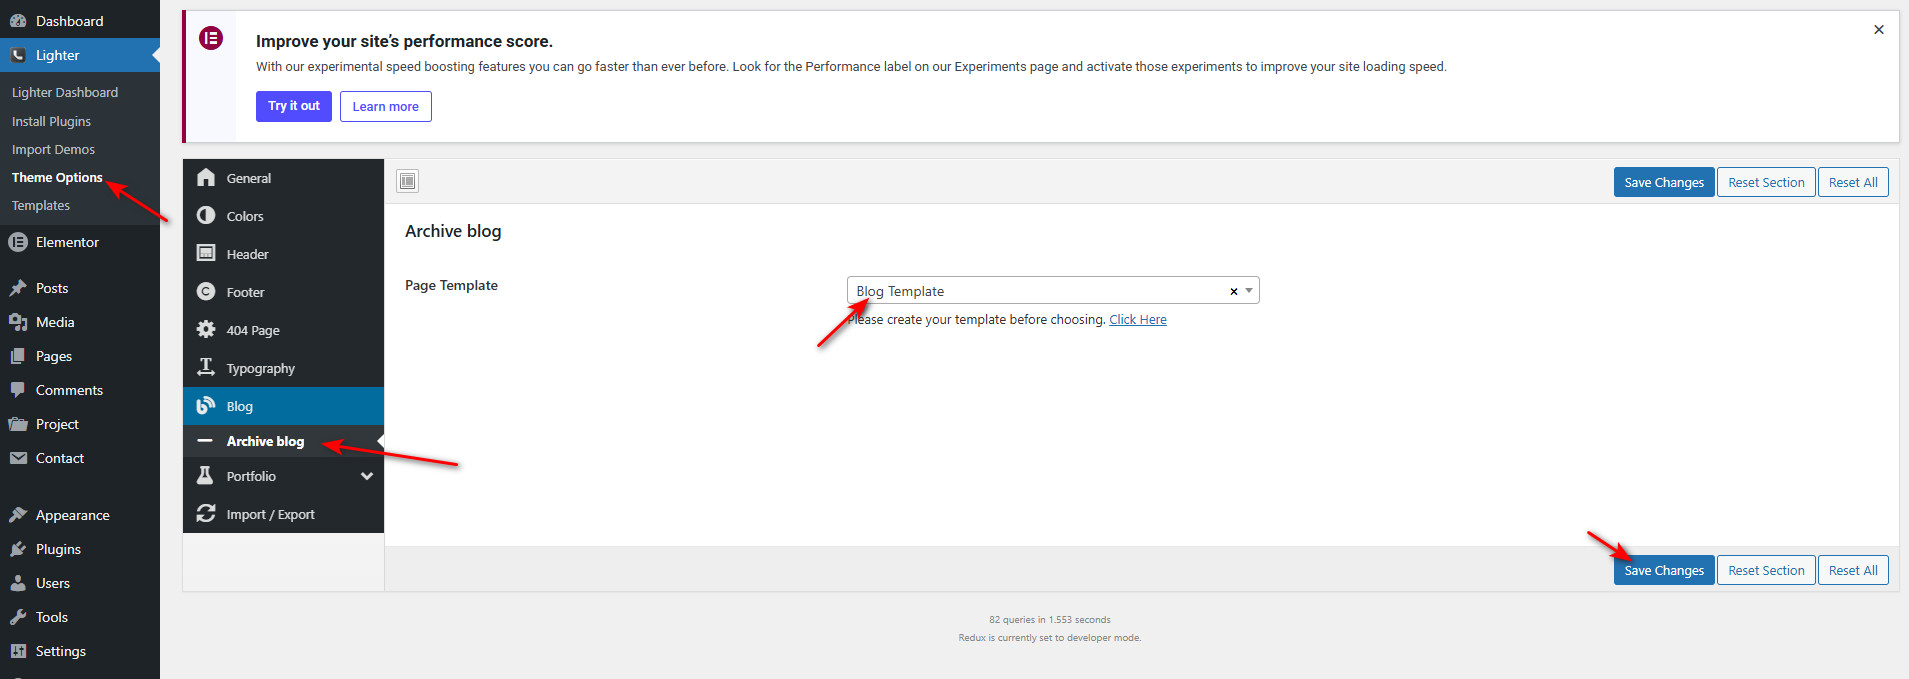The image size is (1909, 679).
Task: Click the Typography text icon
Action: (x=206, y=368)
